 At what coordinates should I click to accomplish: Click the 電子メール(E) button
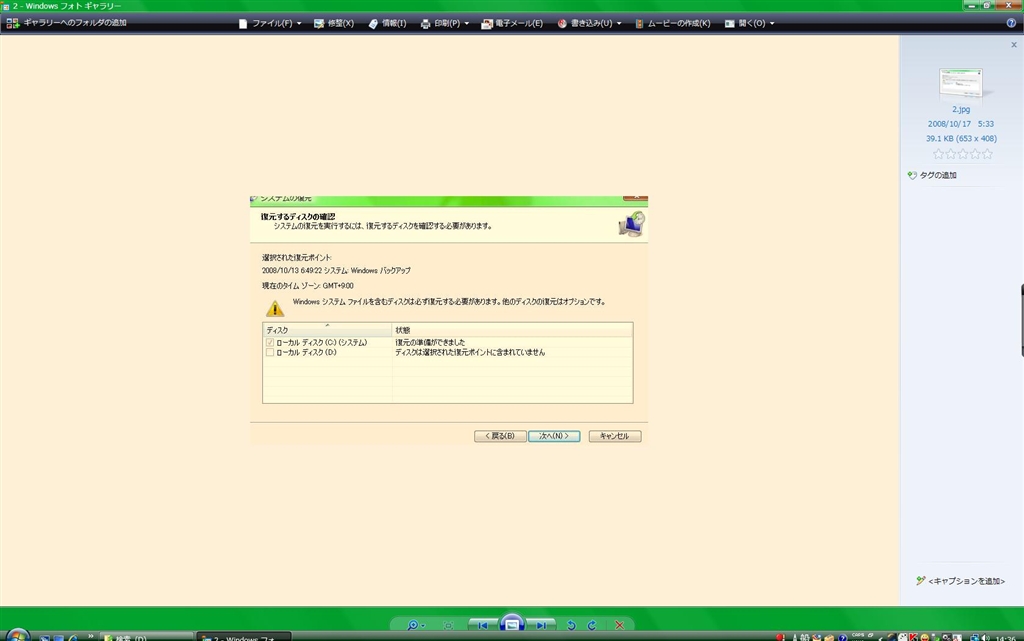pos(512,23)
